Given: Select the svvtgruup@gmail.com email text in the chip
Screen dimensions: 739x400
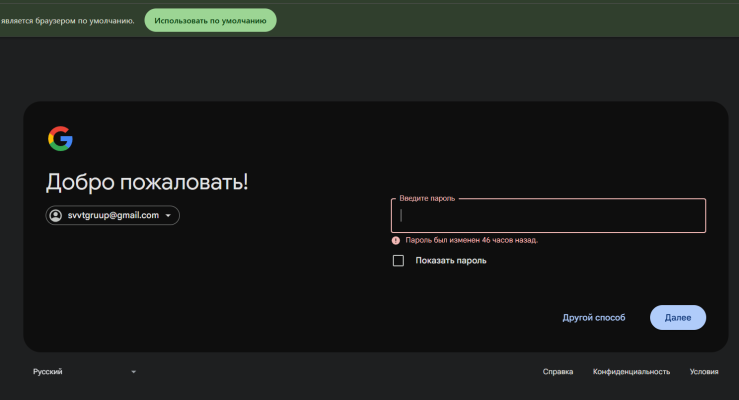Looking at the screenshot, I should click(113, 215).
